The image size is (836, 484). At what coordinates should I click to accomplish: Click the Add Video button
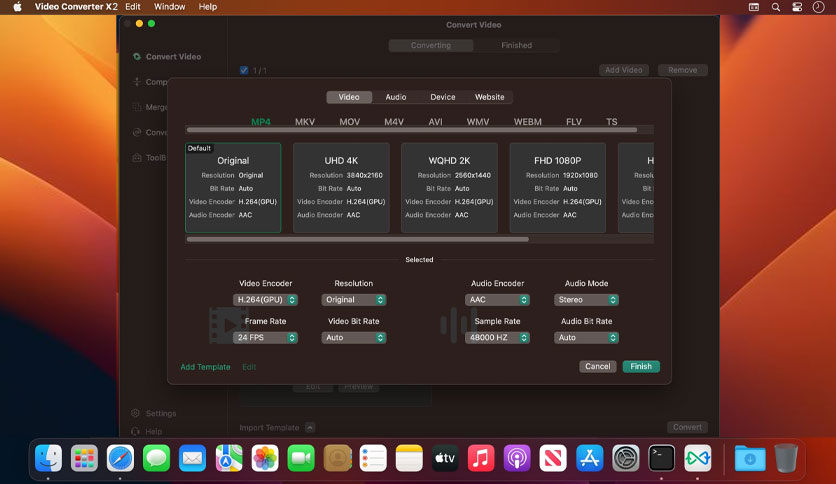click(624, 70)
